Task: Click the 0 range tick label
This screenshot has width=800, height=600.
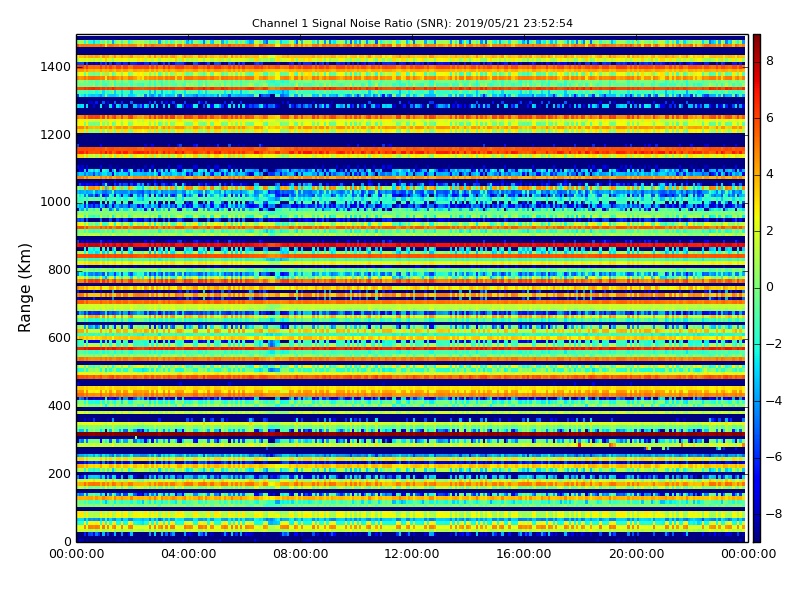Action: (67, 541)
